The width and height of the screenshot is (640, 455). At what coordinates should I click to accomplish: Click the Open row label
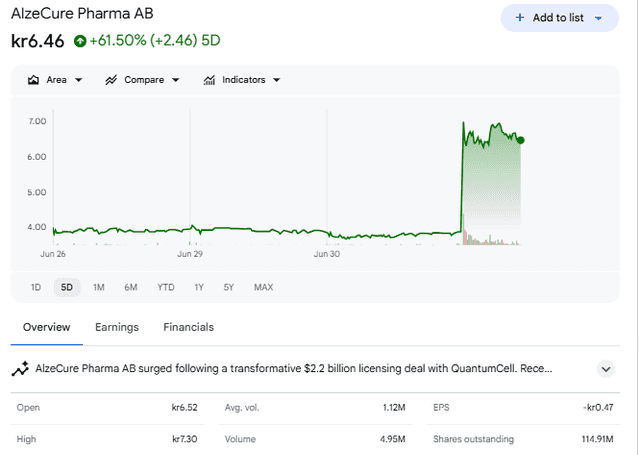coord(28,407)
